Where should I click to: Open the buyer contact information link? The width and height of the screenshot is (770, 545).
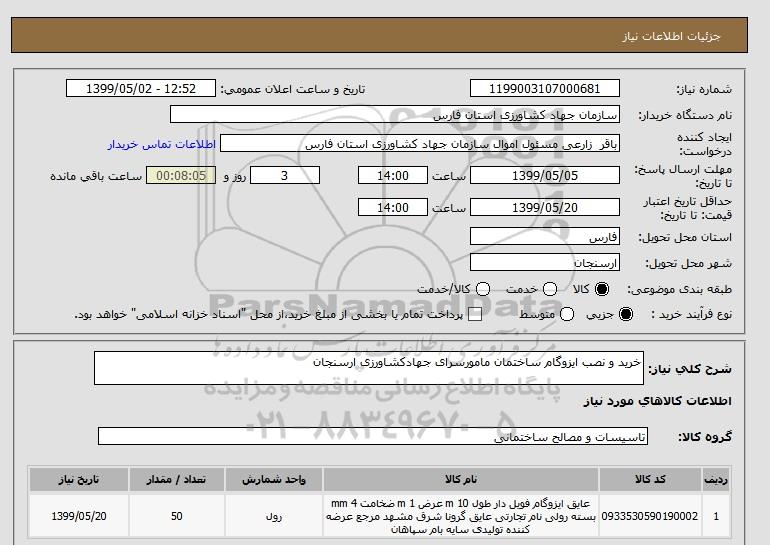pos(162,144)
